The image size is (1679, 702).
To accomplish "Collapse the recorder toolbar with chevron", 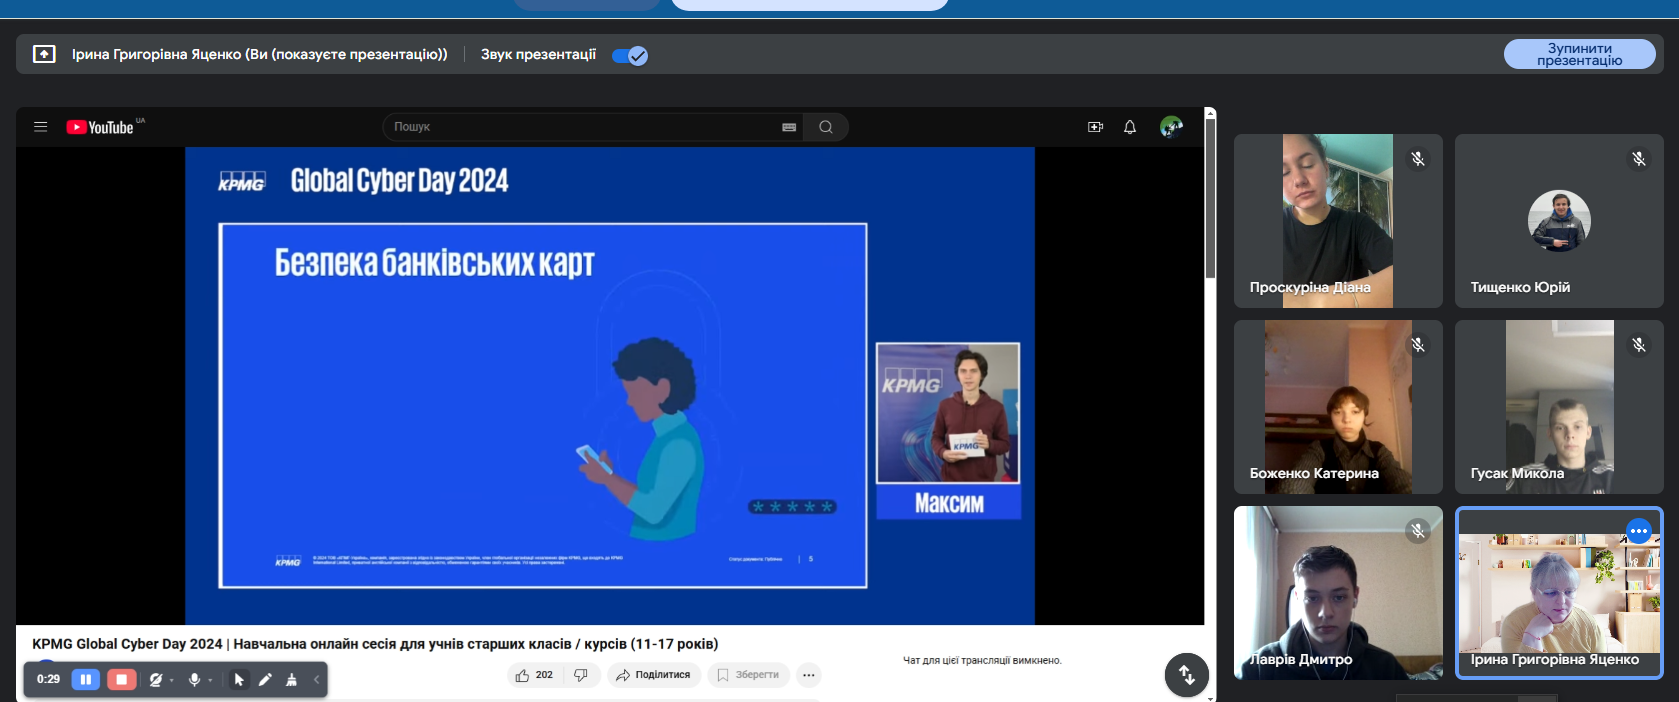I will click(317, 680).
